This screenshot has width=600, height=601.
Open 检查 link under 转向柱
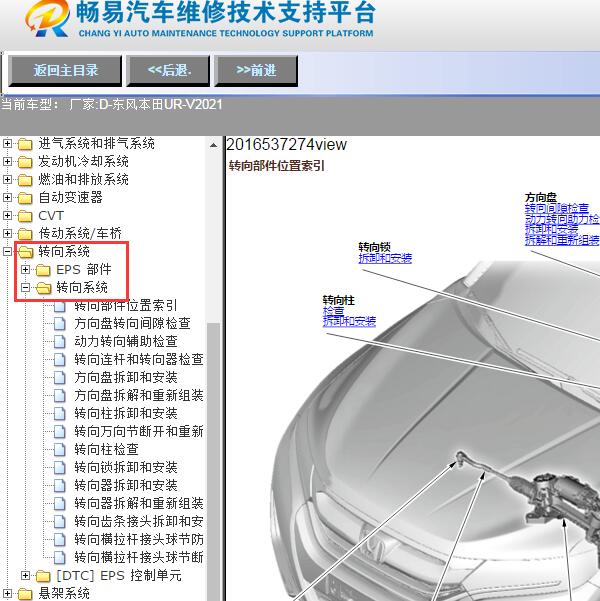[x=333, y=311]
